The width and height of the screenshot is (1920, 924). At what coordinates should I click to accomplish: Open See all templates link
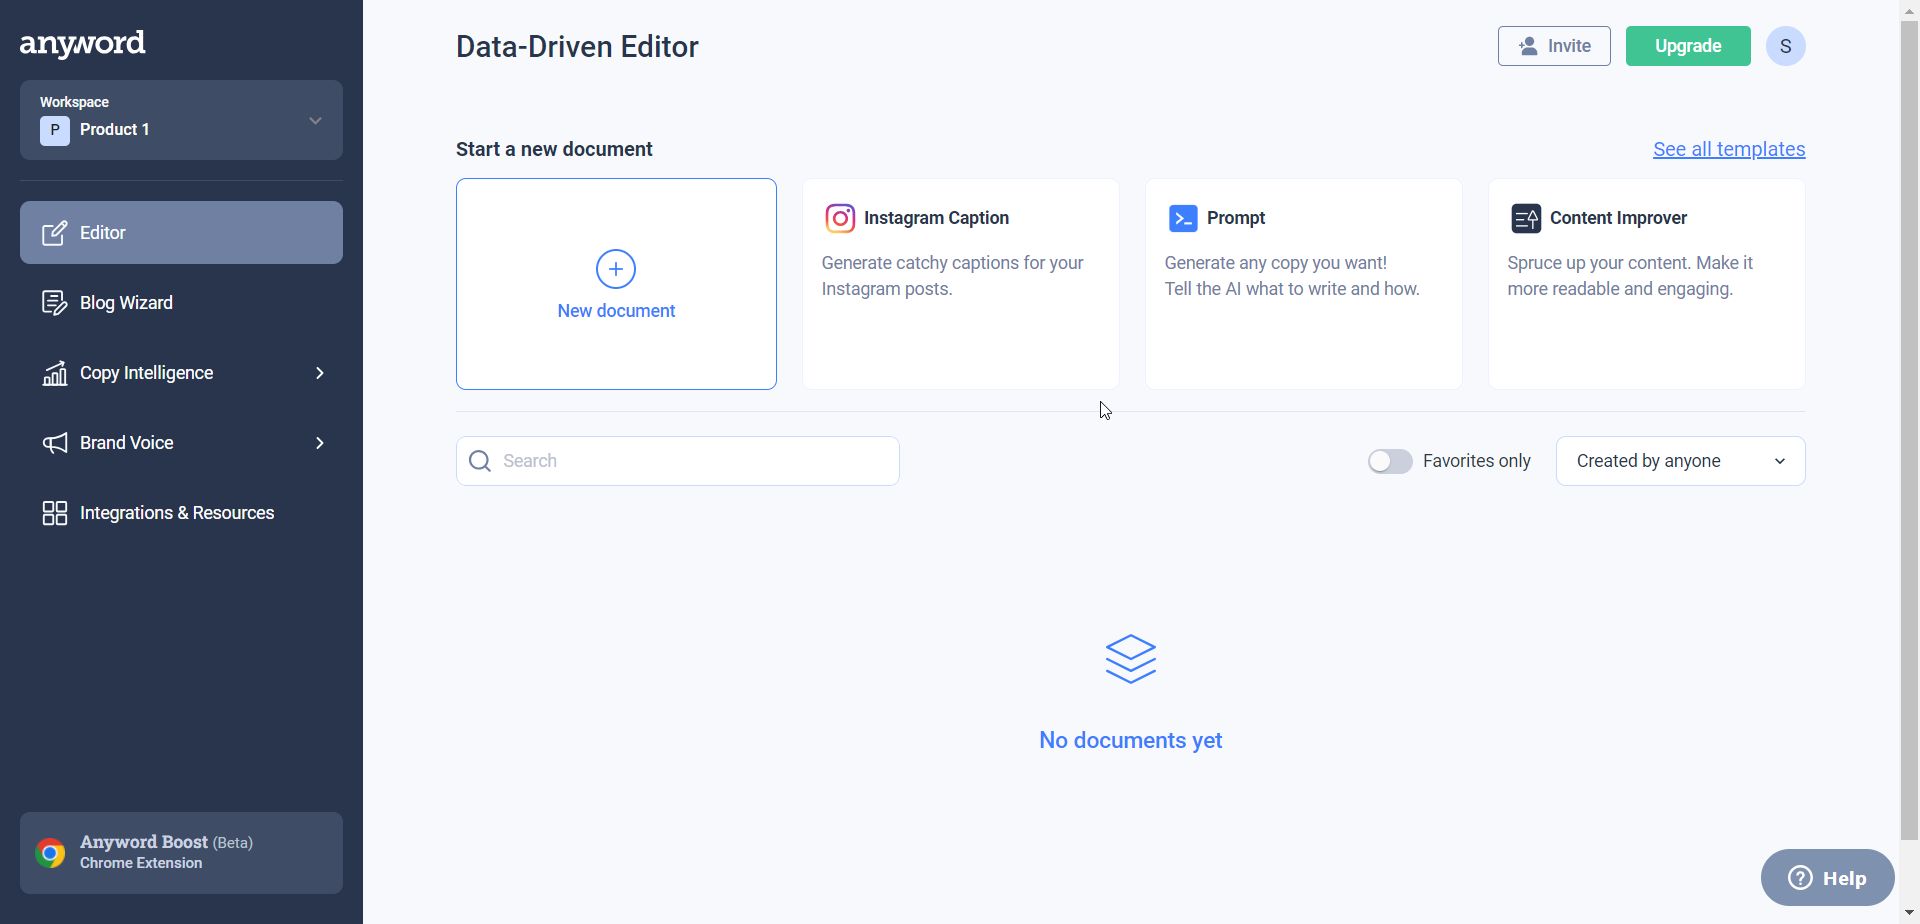1729,148
